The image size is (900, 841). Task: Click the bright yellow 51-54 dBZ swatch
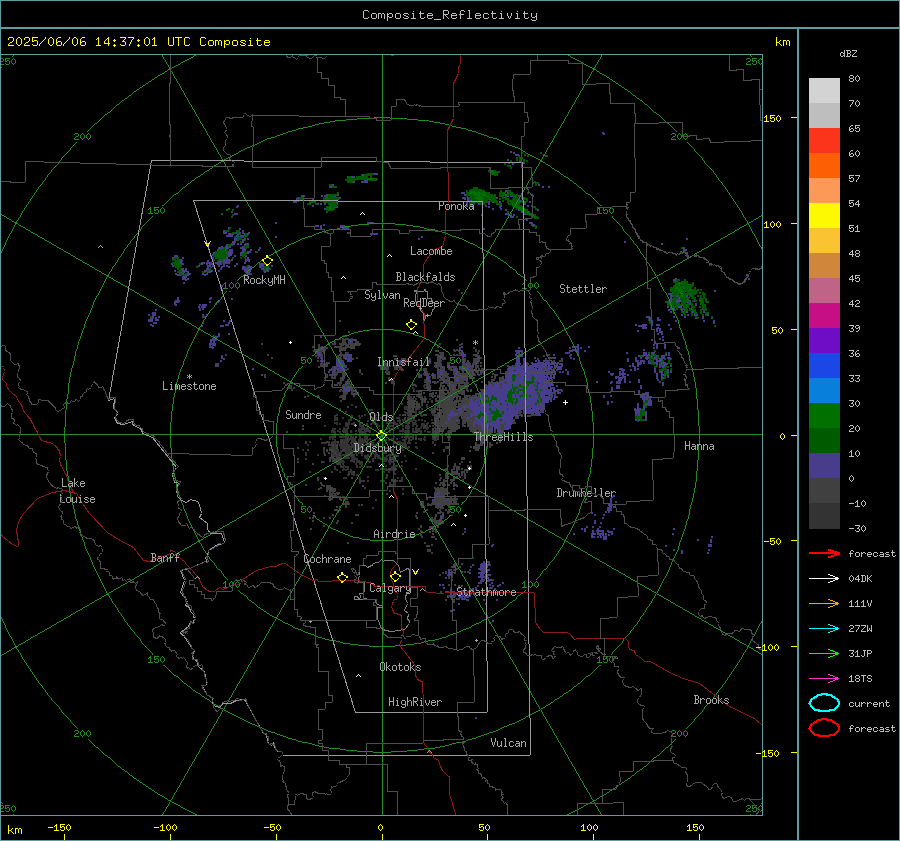point(824,216)
